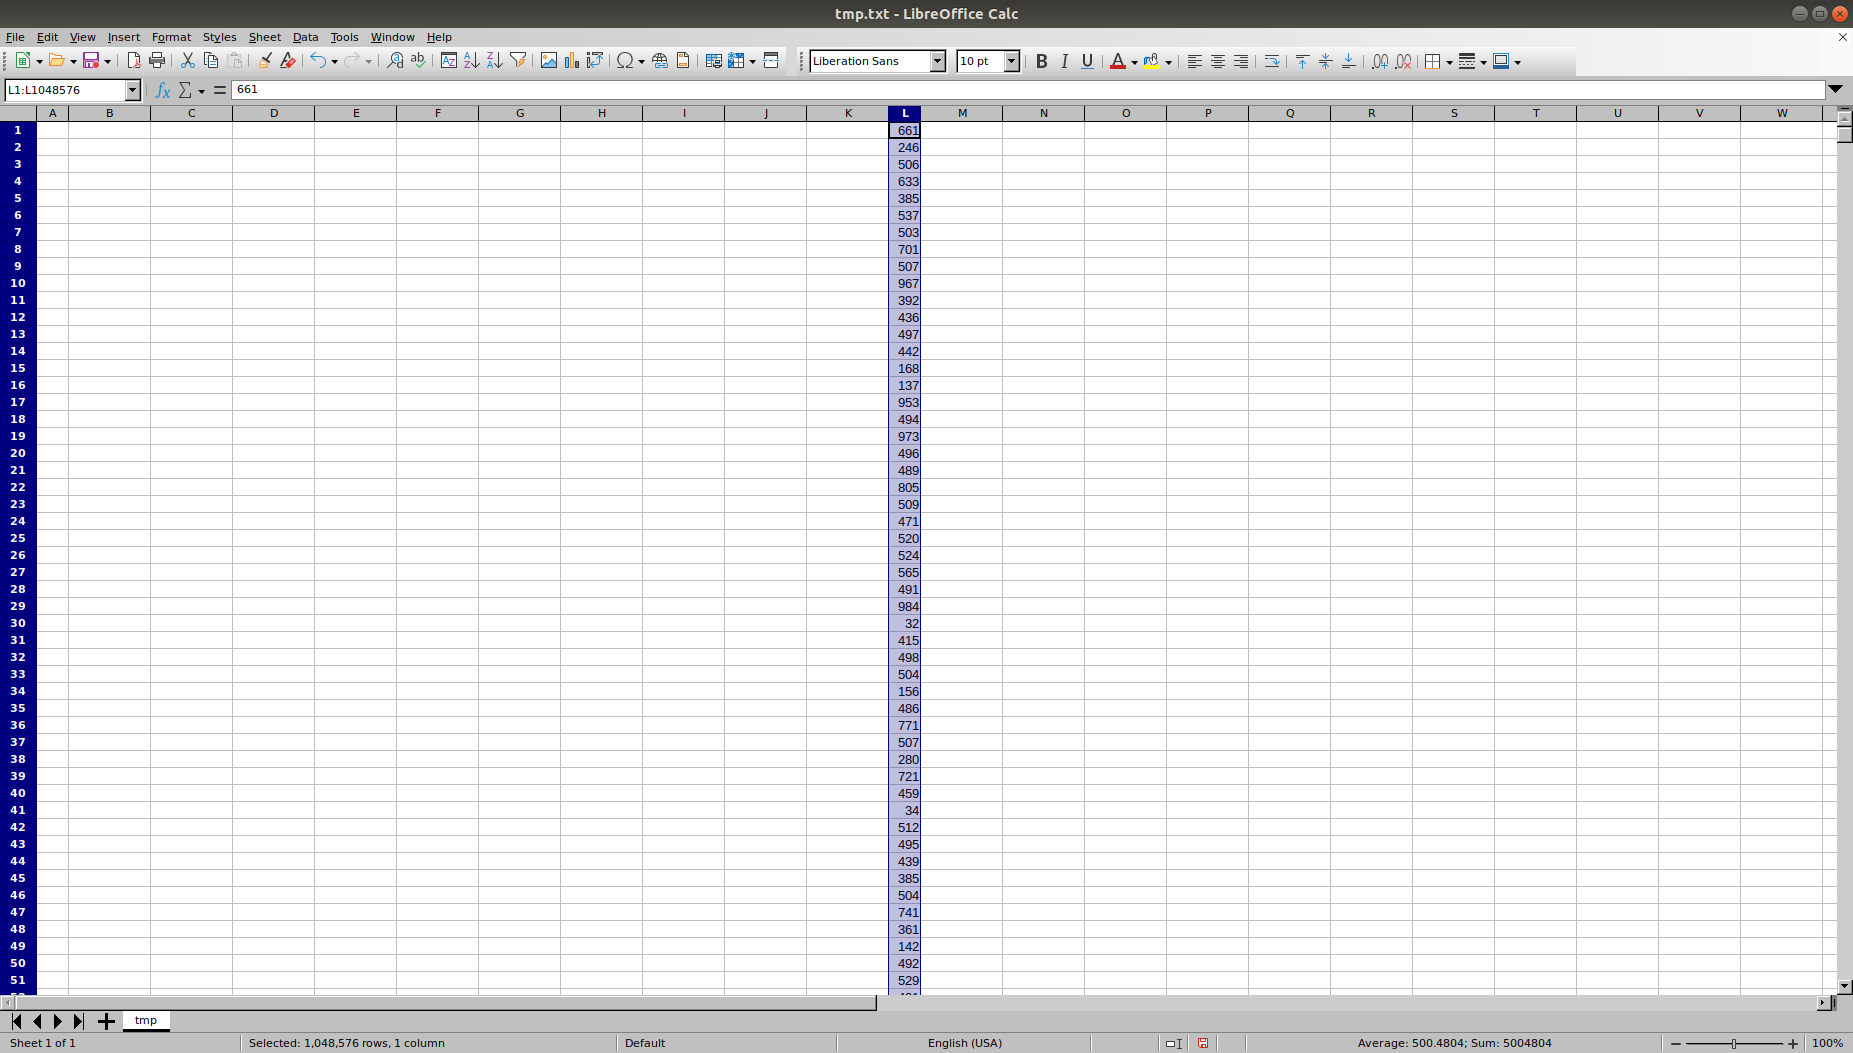
Task: Insert a pivot table
Action: click(595, 61)
